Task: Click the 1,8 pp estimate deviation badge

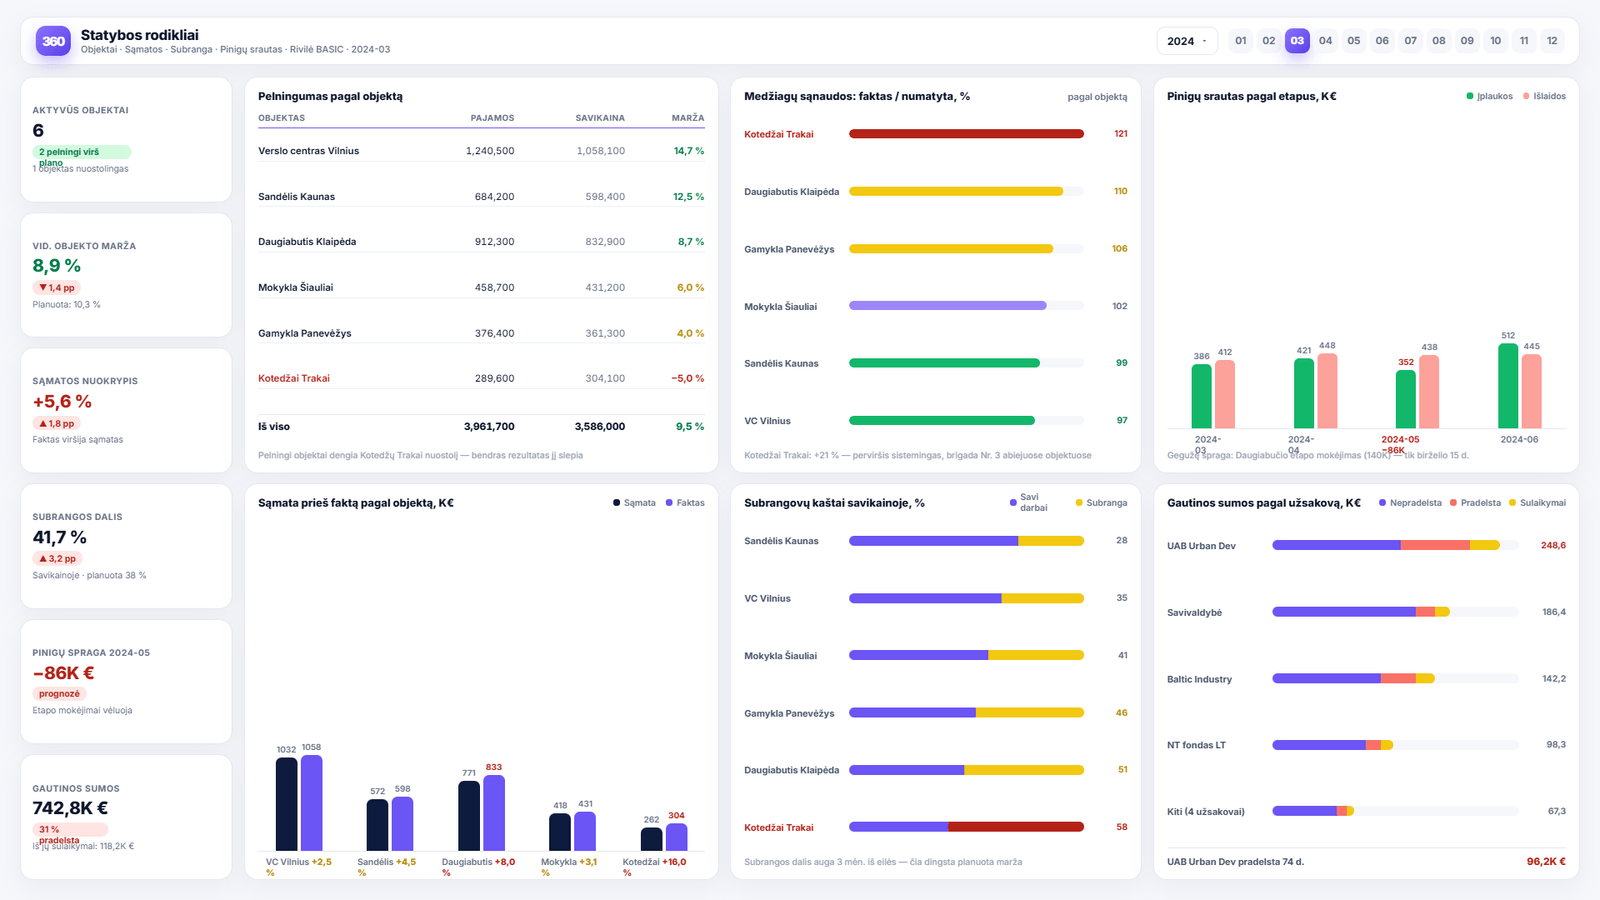Action: click(57, 424)
